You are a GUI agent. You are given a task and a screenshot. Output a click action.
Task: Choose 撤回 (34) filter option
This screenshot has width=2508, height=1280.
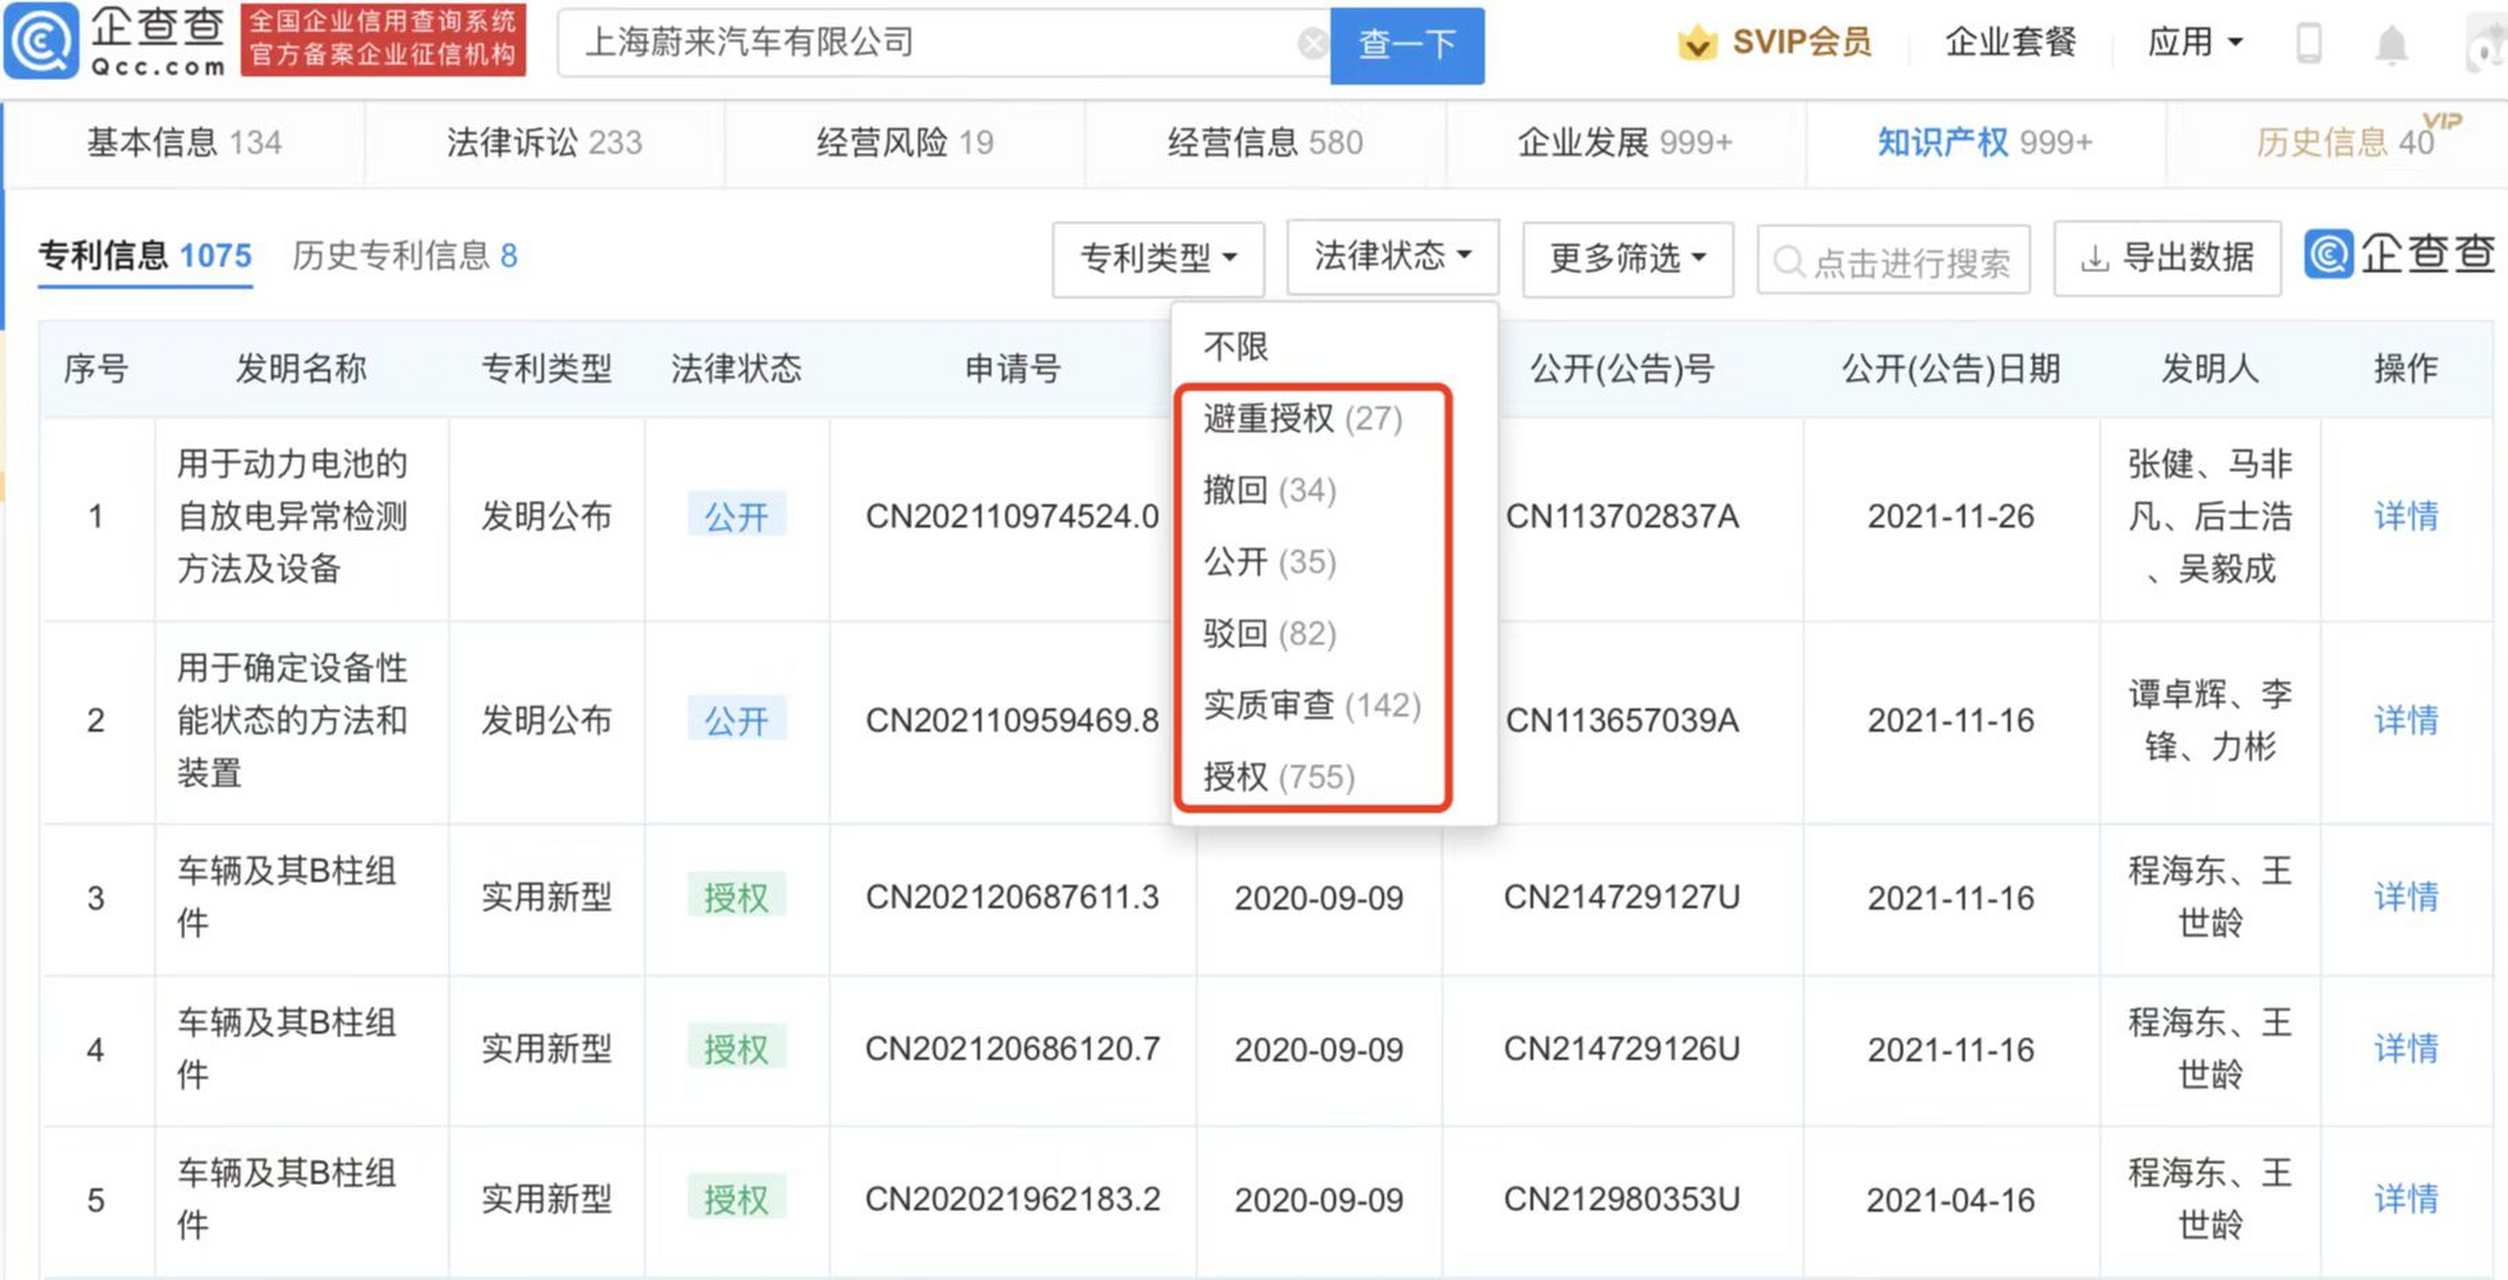tap(1270, 490)
